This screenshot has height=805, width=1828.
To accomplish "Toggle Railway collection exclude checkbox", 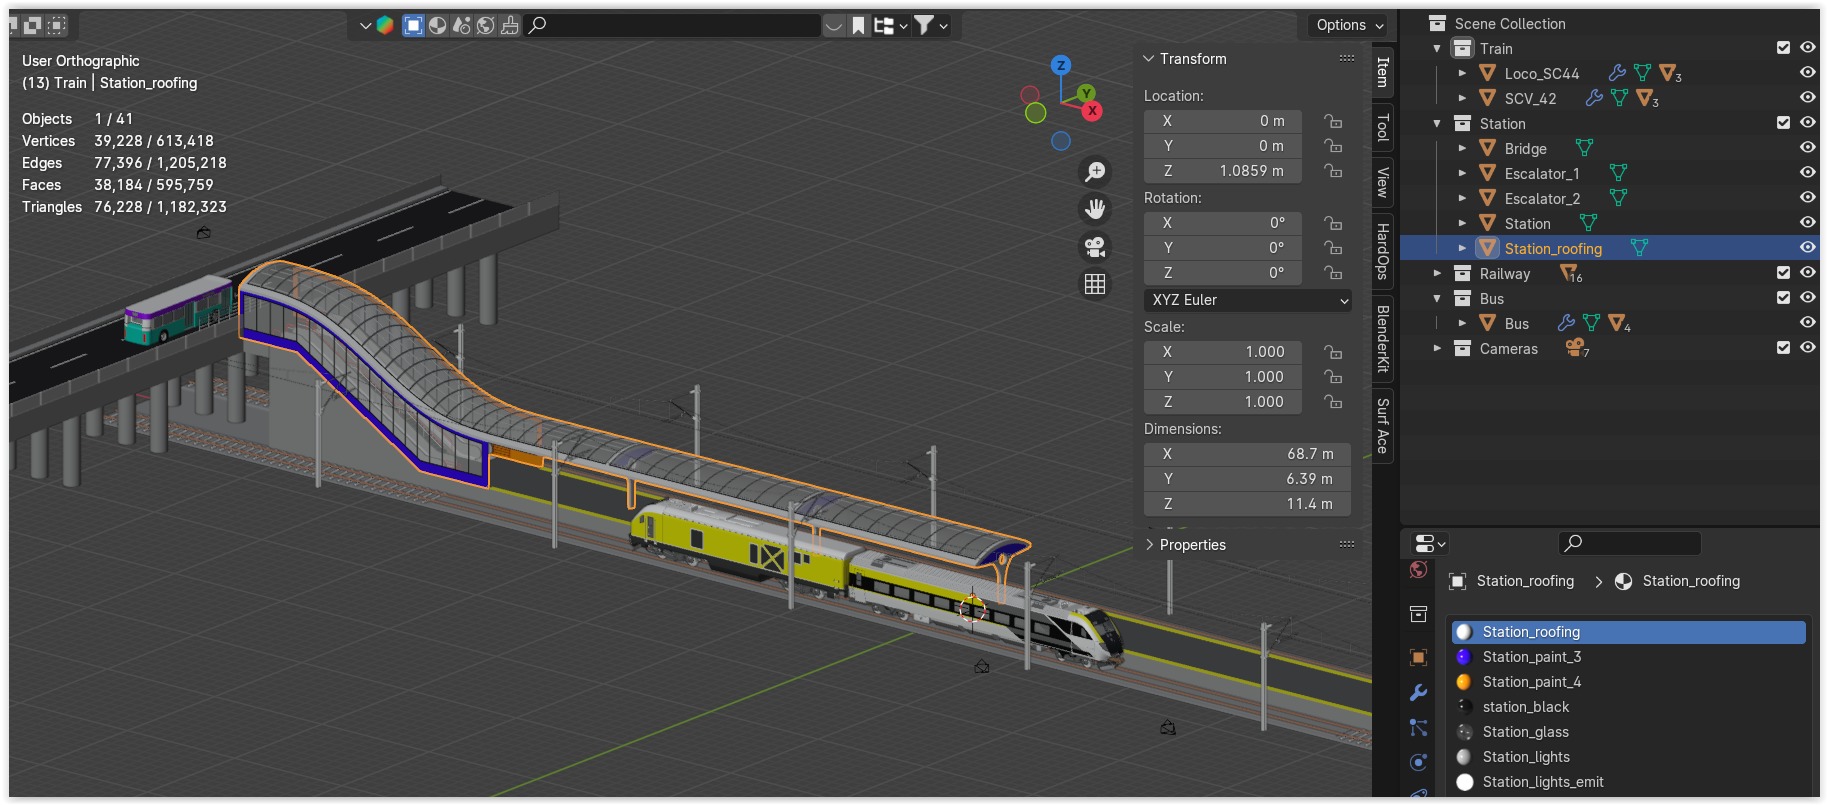I will pos(1783,273).
